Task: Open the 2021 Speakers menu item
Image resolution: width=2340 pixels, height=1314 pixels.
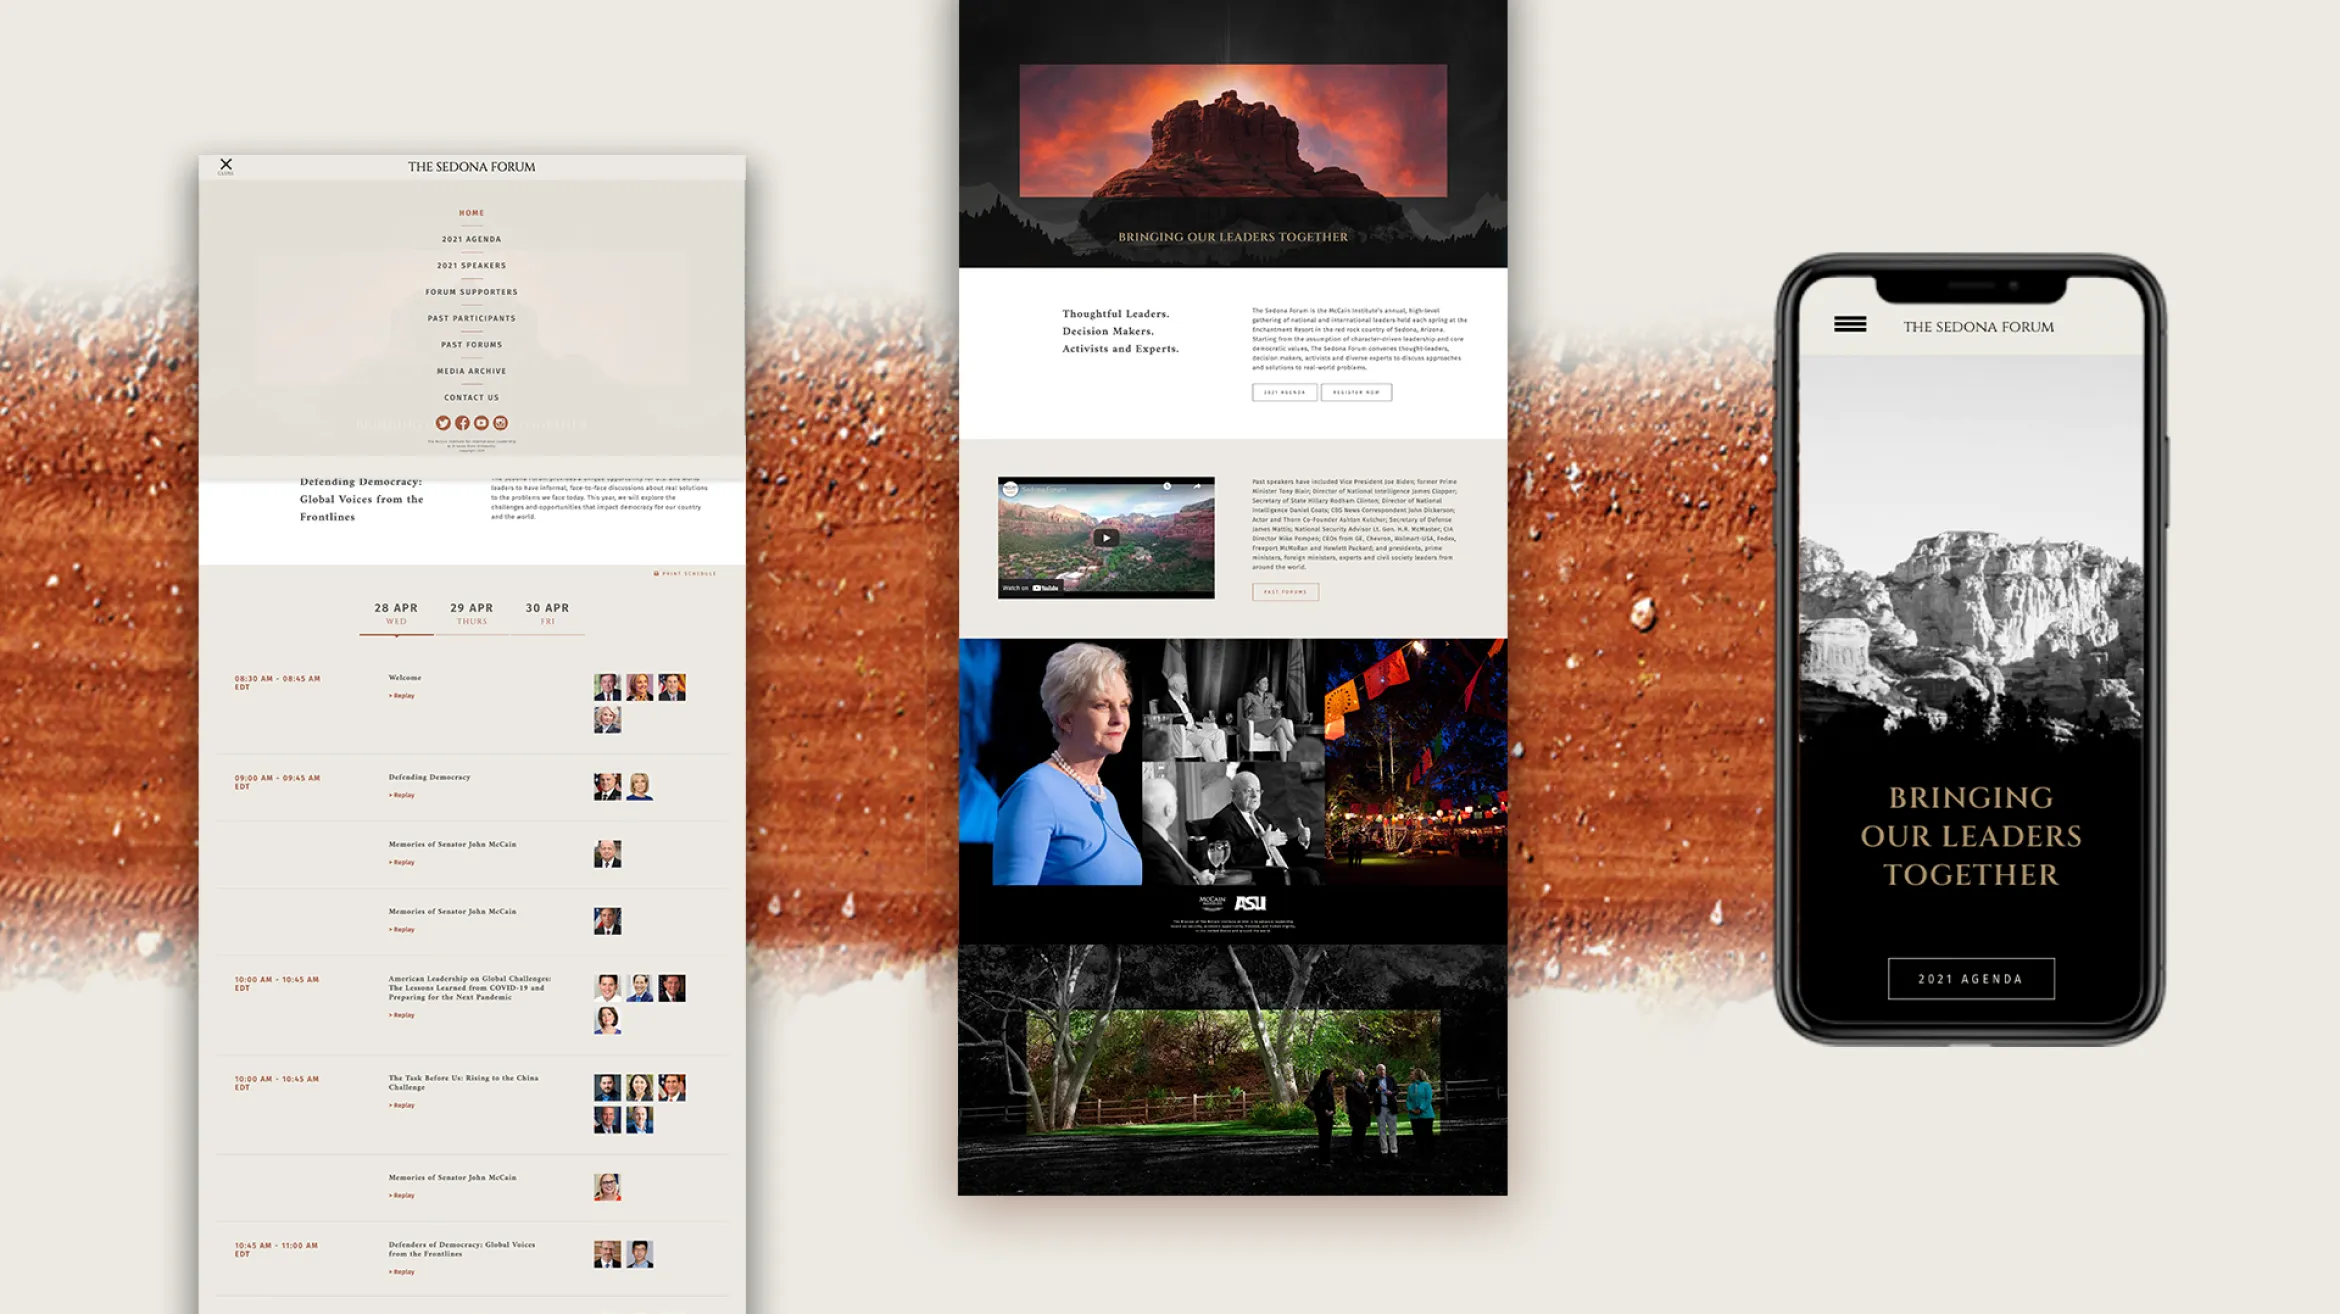Action: (x=471, y=265)
